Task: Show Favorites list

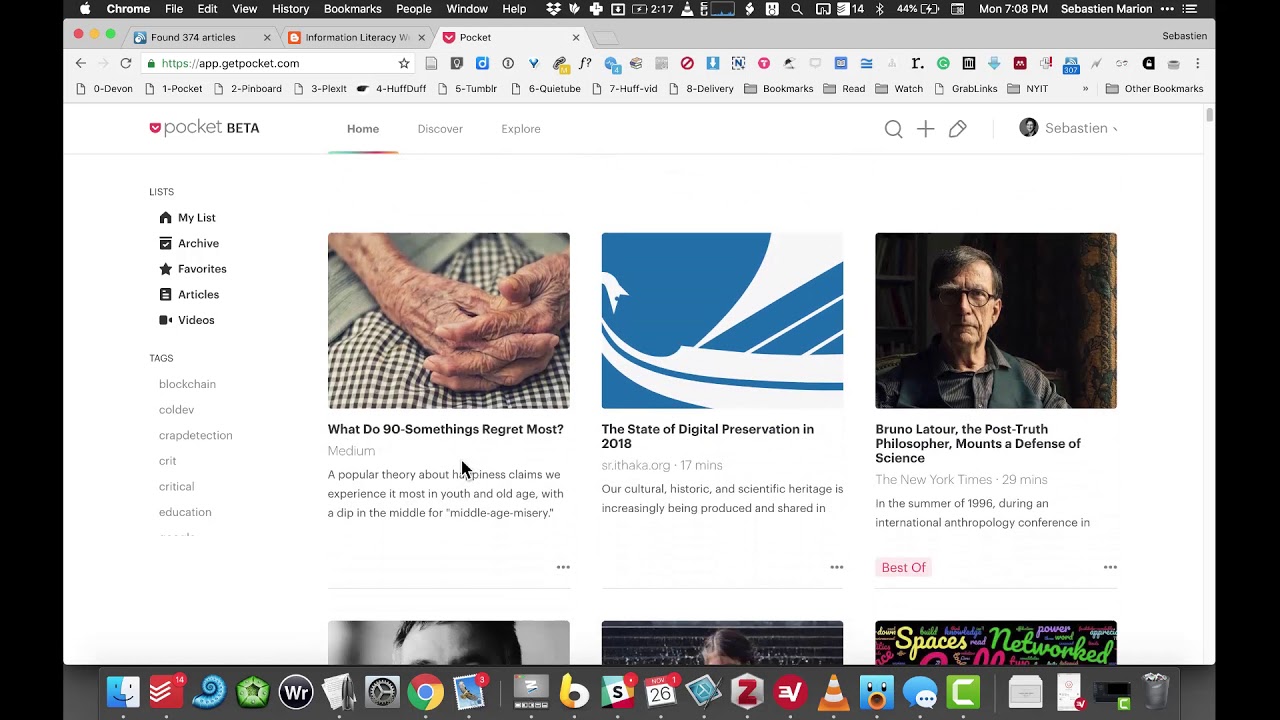Action: pyautogui.click(x=192, y=269)
